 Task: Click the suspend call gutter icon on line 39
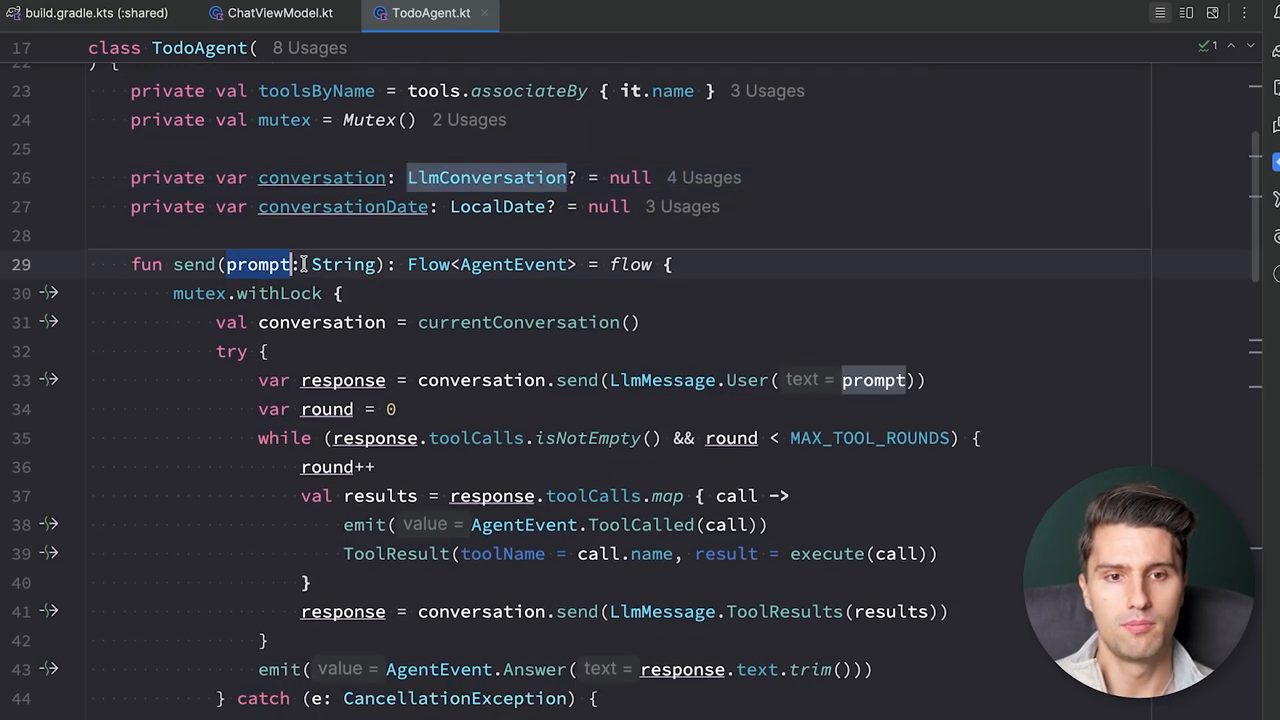(49, 553)
